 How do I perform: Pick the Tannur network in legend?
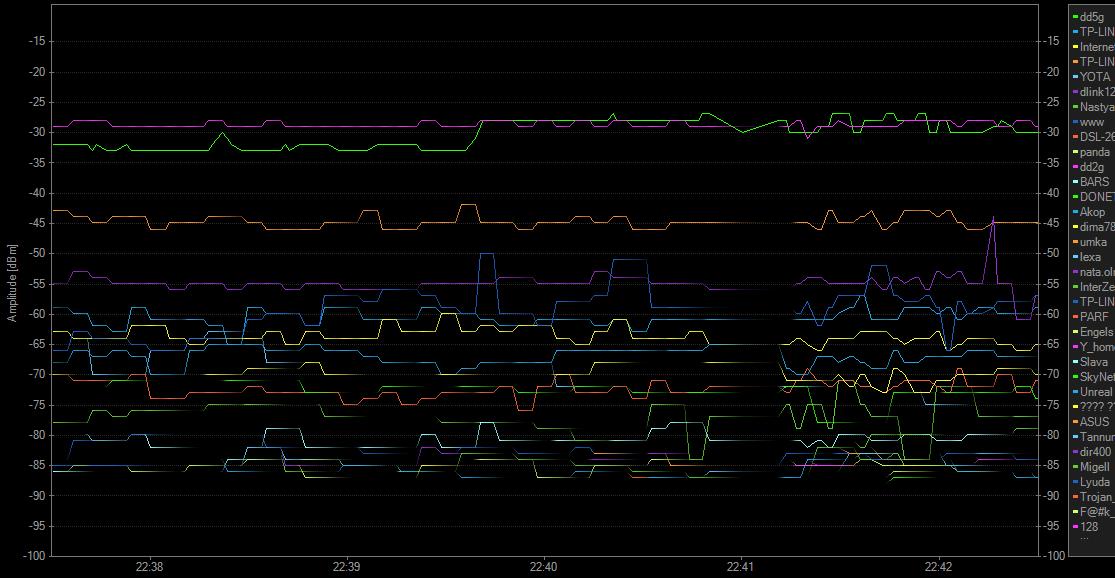[x=1094, y=437]
